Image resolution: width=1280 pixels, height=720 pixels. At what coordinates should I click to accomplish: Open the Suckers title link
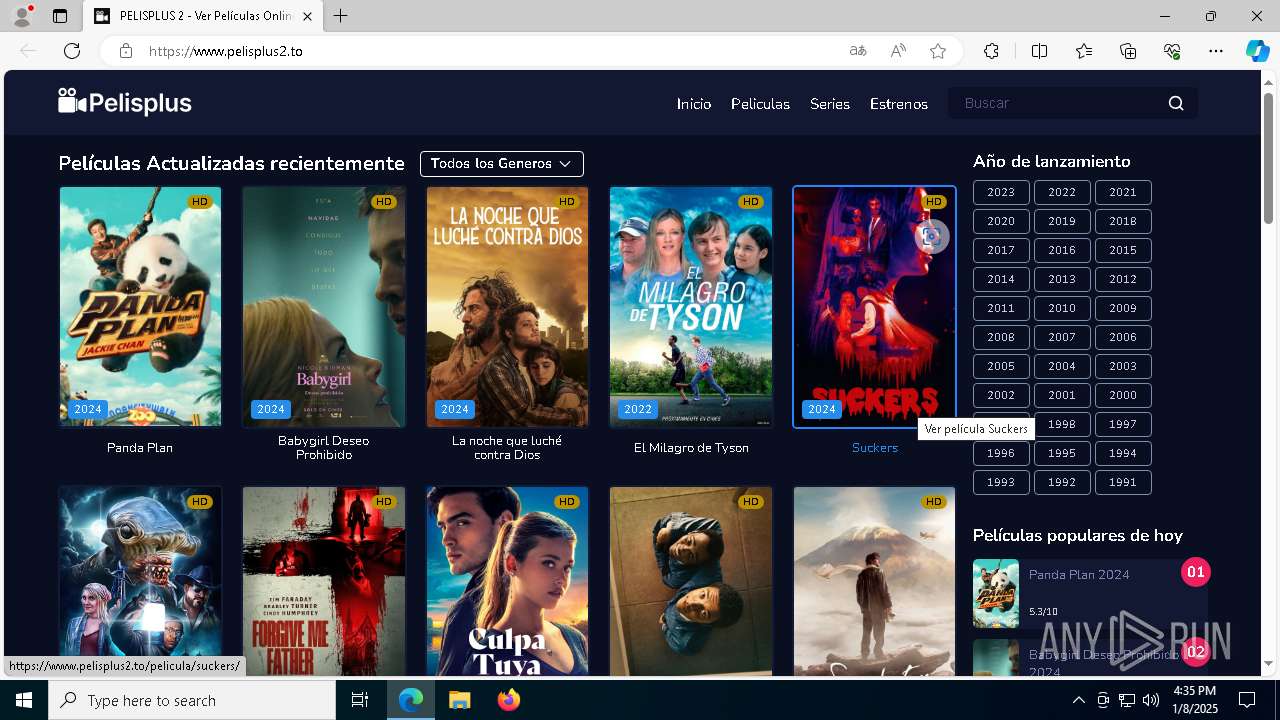tap(875, 448)
